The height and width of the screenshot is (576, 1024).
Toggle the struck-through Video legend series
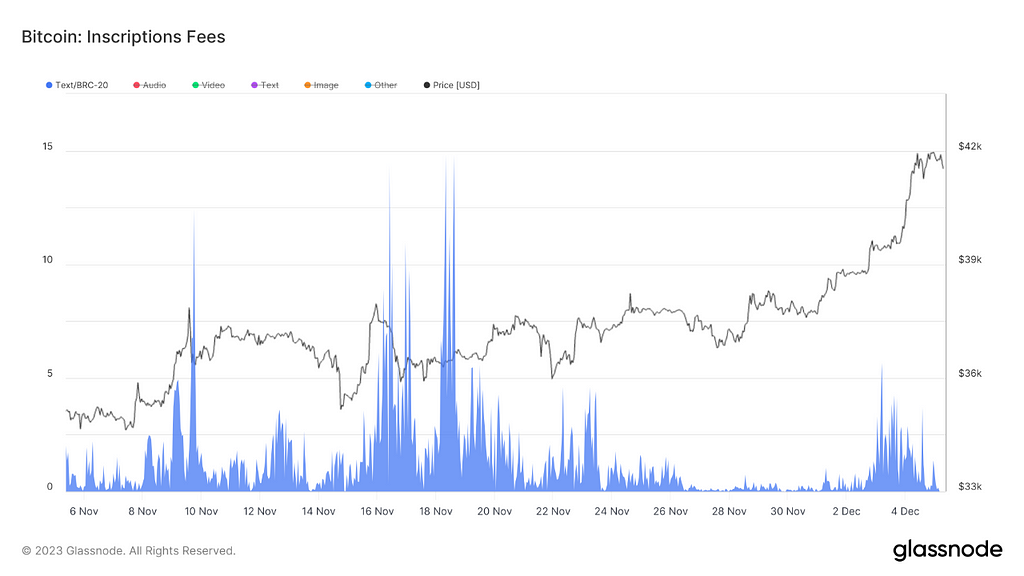[x=208, y=85]
